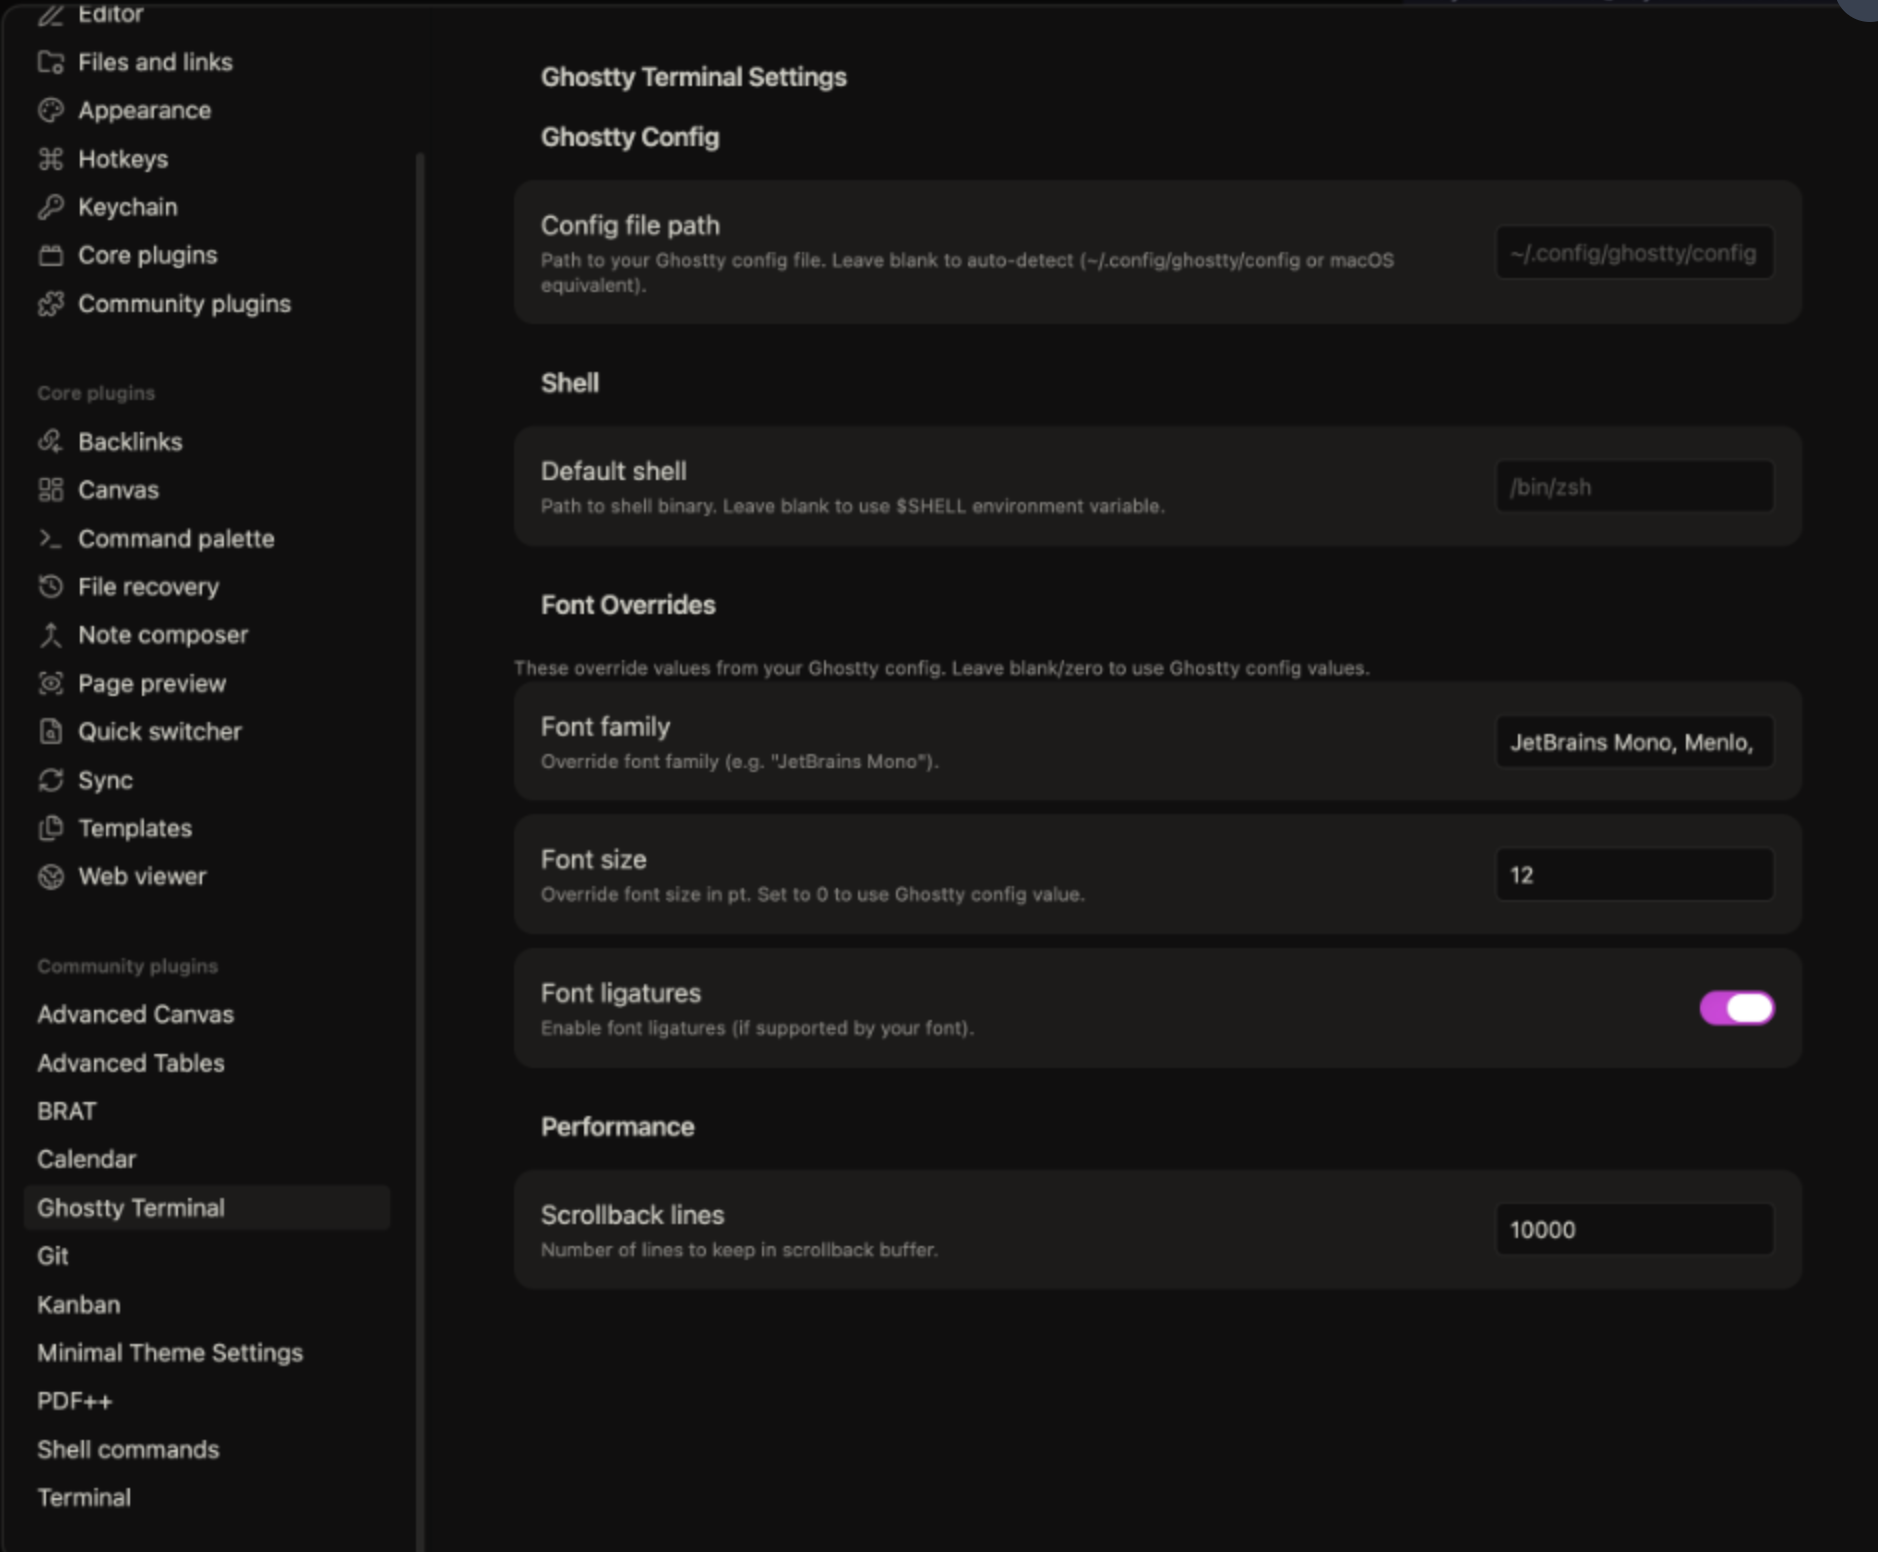Click the Command palette prompt icon

point(51,539)
